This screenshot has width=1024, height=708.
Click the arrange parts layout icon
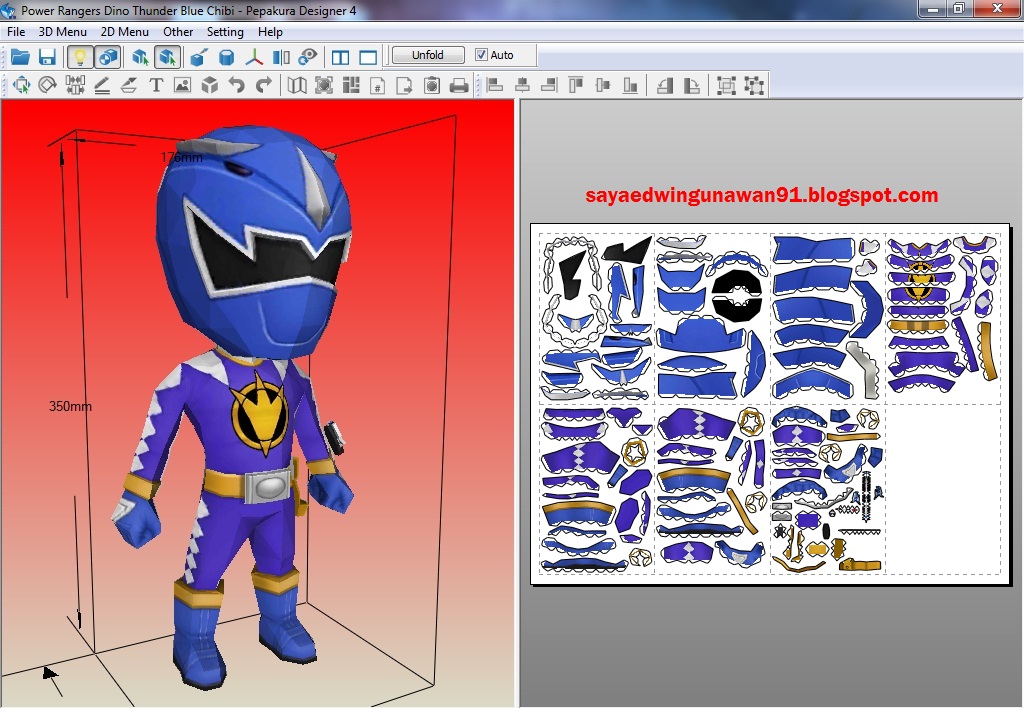tap(351, 85)
